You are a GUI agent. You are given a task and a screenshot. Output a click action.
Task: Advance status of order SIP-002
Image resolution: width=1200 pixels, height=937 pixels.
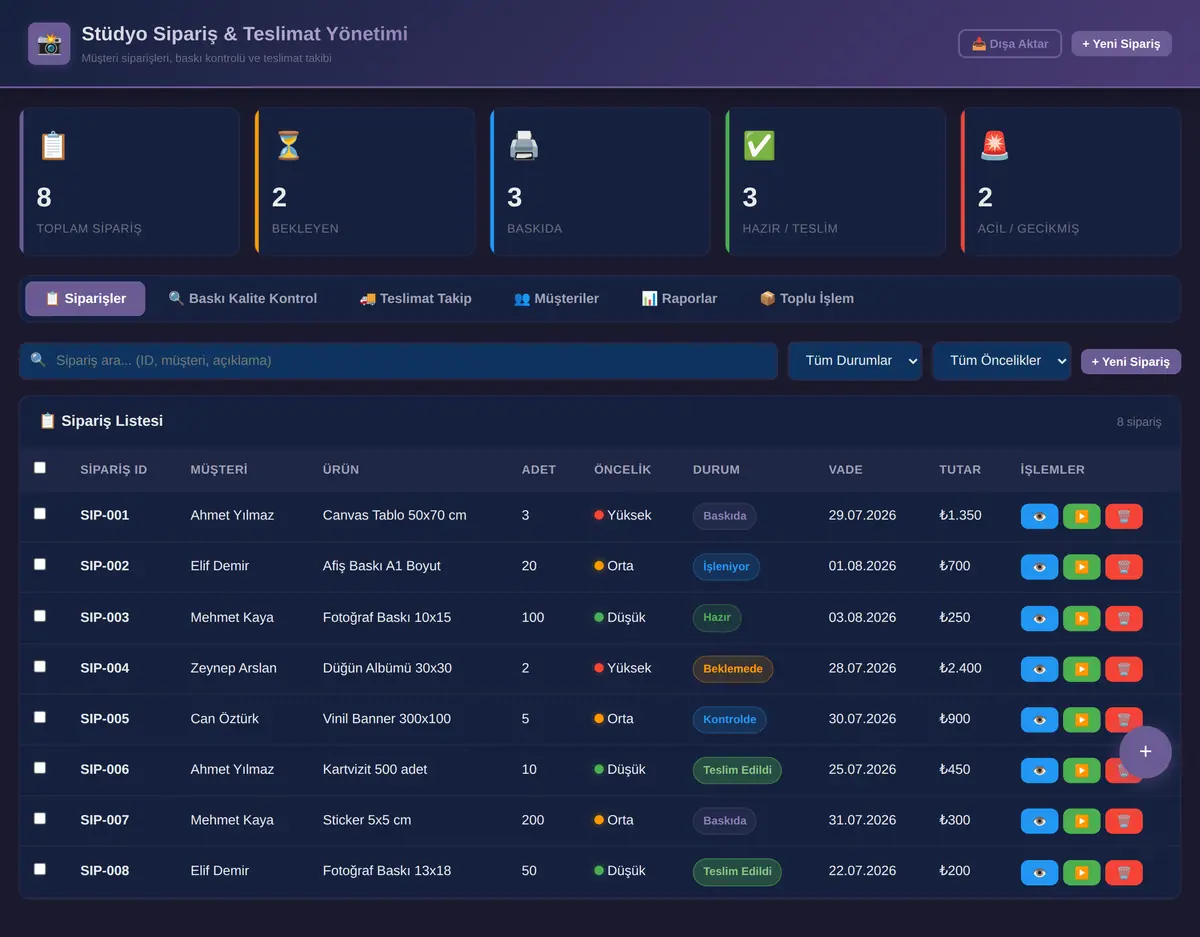coord(1081,567)
